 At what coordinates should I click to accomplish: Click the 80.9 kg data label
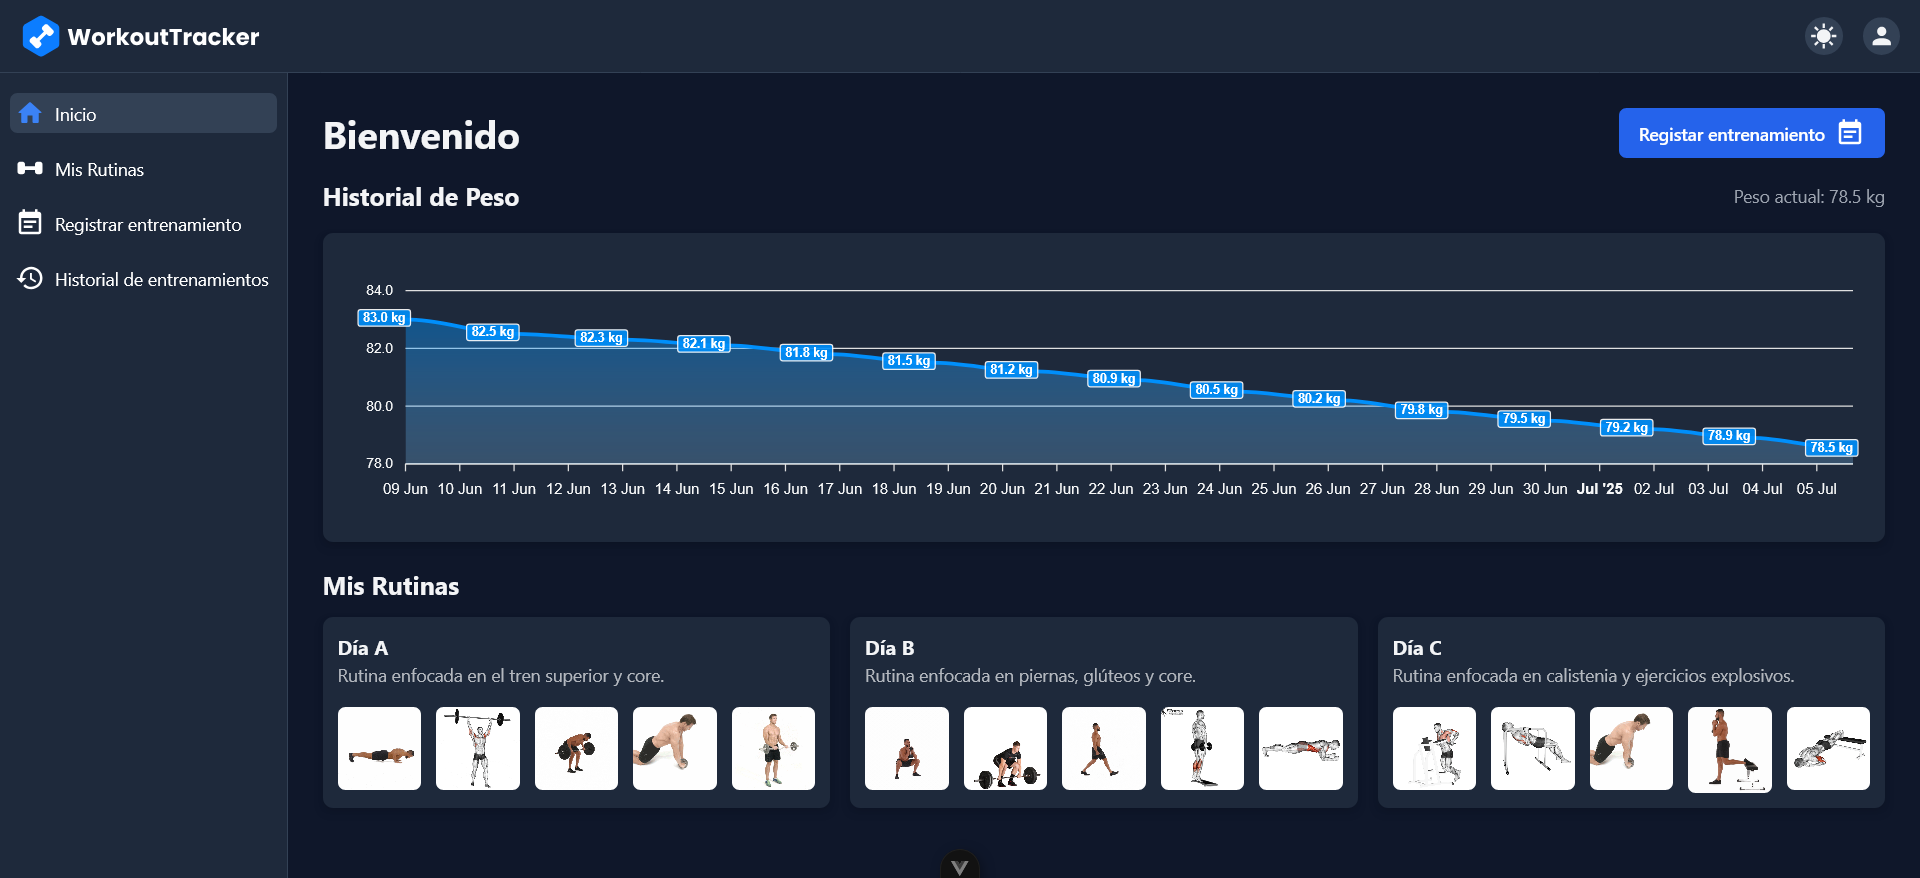[1114, 378]
